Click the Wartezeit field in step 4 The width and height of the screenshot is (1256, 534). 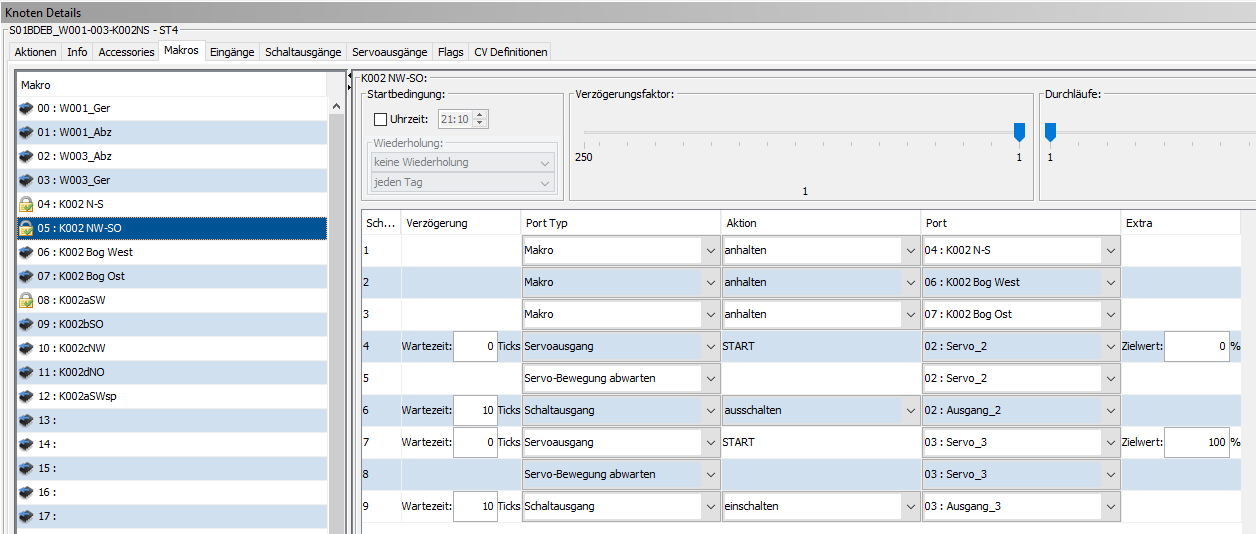(475, 346)
